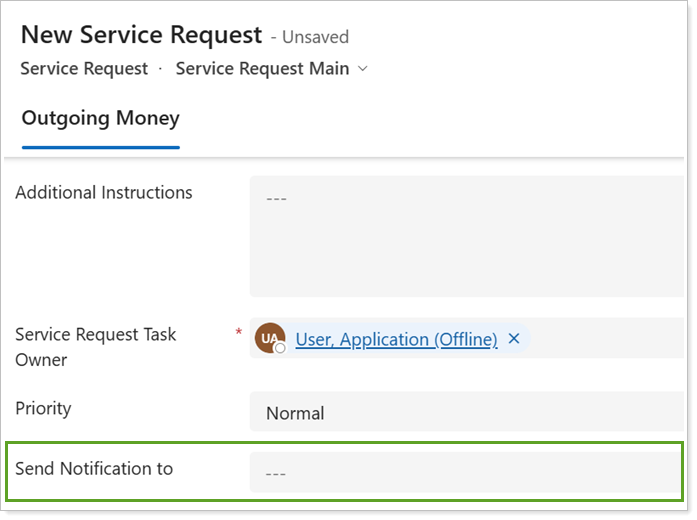Open the Priority dropdown showing Normal
Image resolution: width=697 pixels, height=520 pixels.
pos(466,413)
